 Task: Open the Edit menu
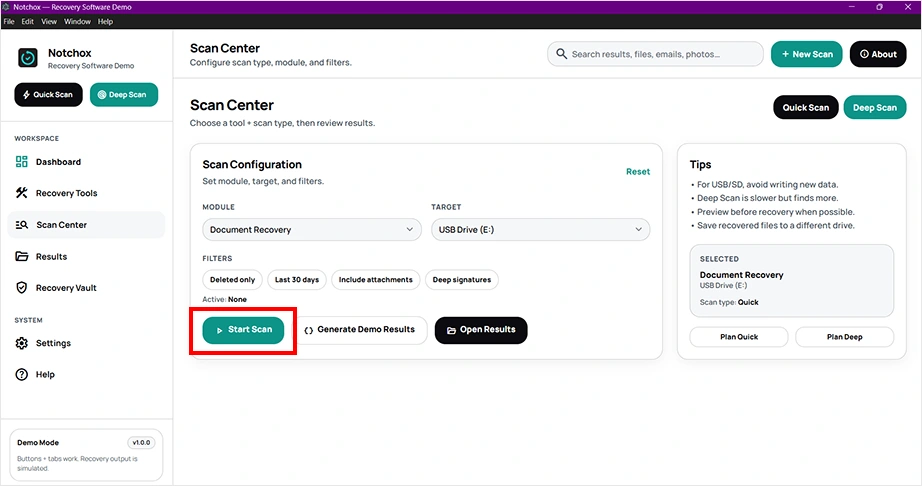[28, 22]
